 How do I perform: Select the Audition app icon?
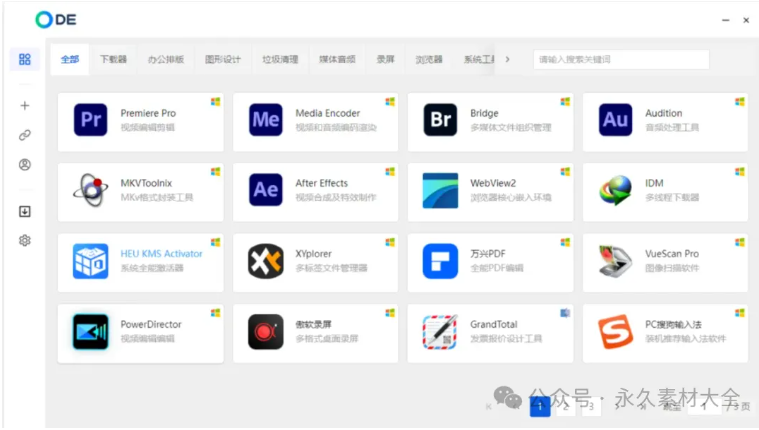point(615,120)
